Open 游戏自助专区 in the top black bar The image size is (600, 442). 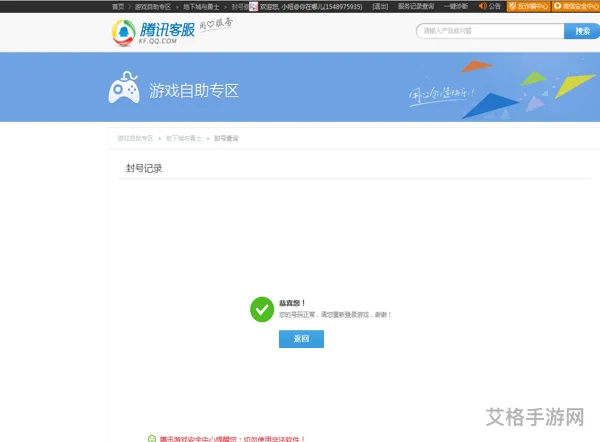coord(153,7)
